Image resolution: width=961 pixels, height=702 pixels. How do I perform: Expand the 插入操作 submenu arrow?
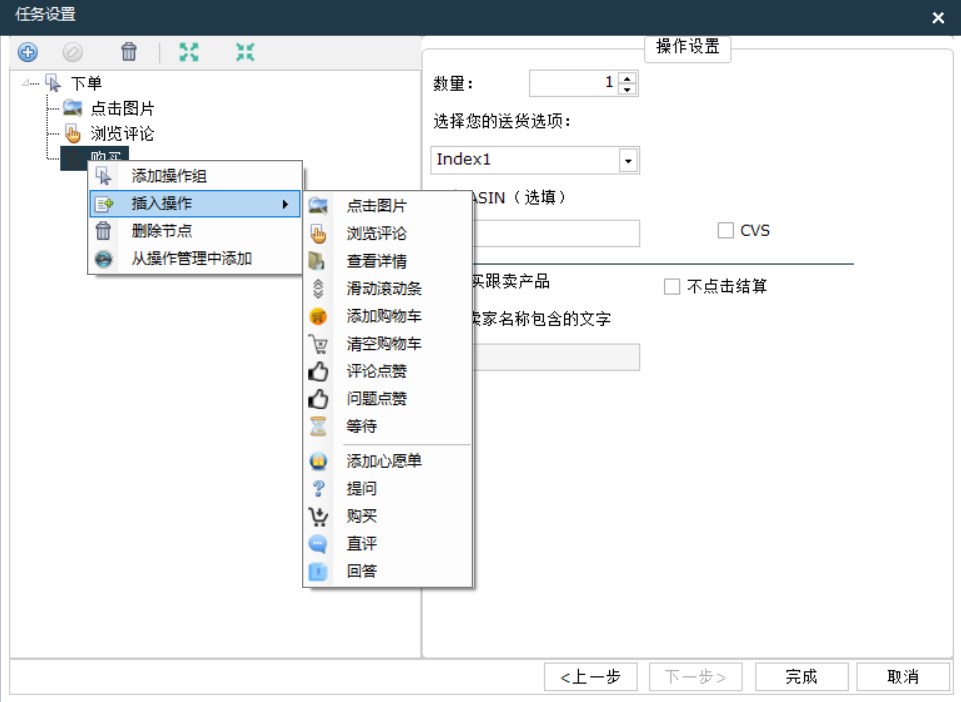tap(286, 204)
